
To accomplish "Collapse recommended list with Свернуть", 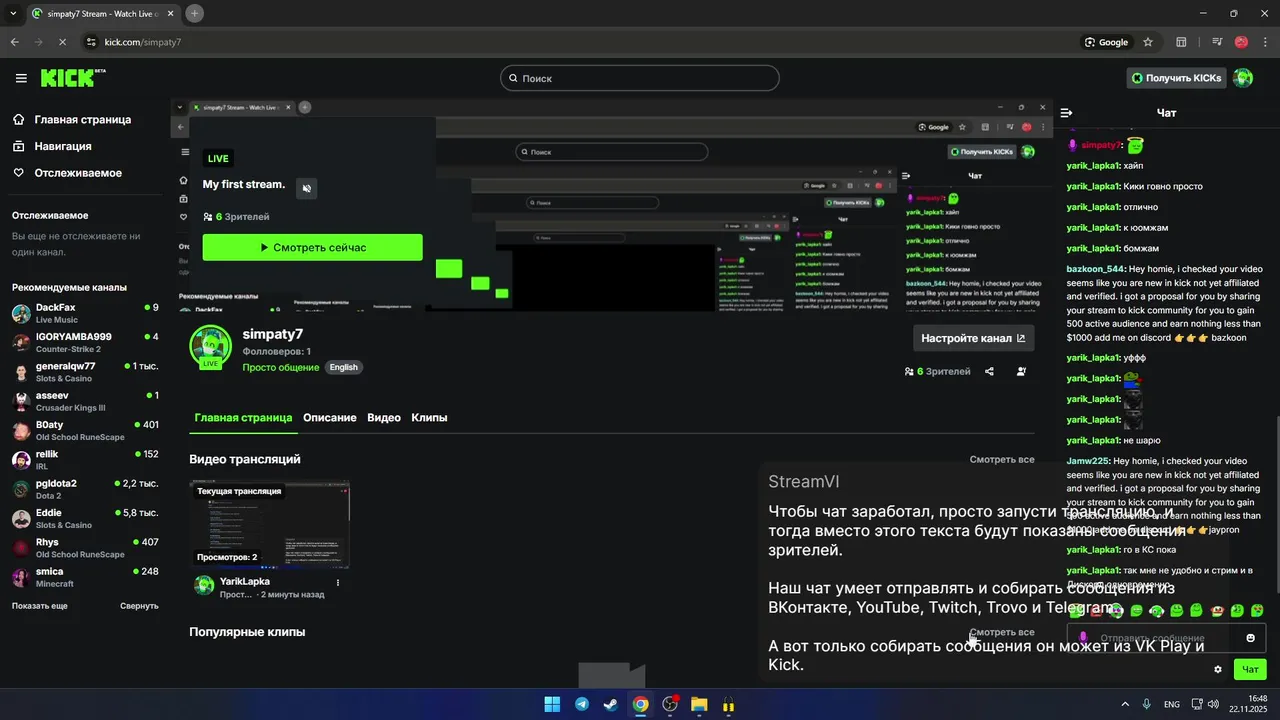I will tap(139, 606).
